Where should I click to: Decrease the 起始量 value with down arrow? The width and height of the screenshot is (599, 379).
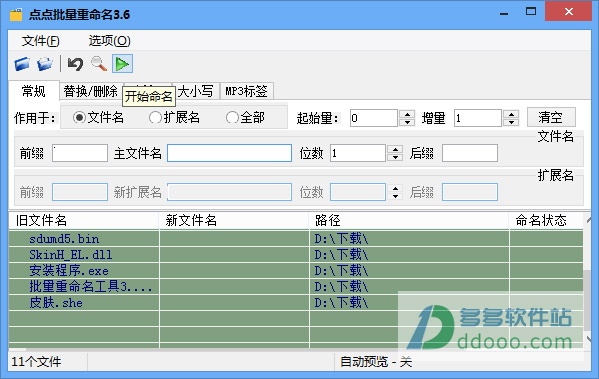pyautogui.click(x=407, y=122)
